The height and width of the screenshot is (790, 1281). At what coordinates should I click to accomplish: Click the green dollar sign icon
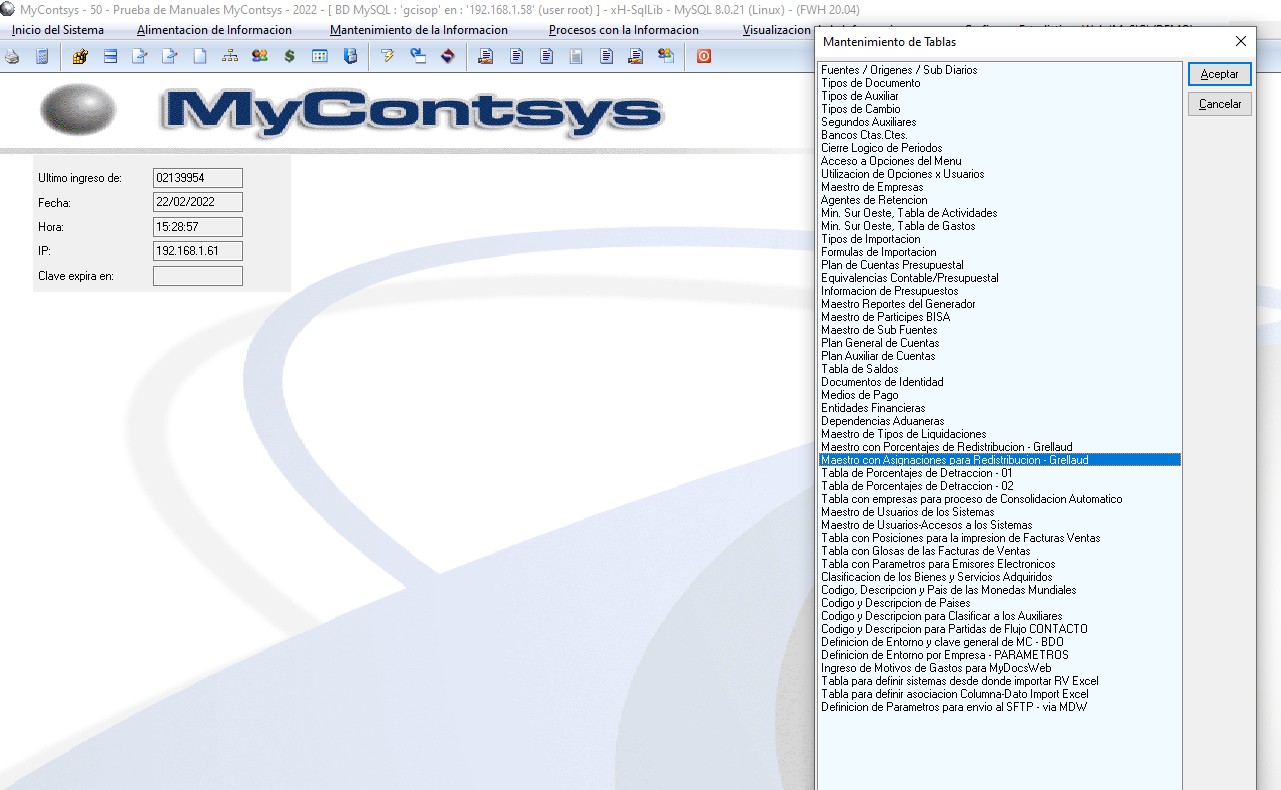pos(290,56)
